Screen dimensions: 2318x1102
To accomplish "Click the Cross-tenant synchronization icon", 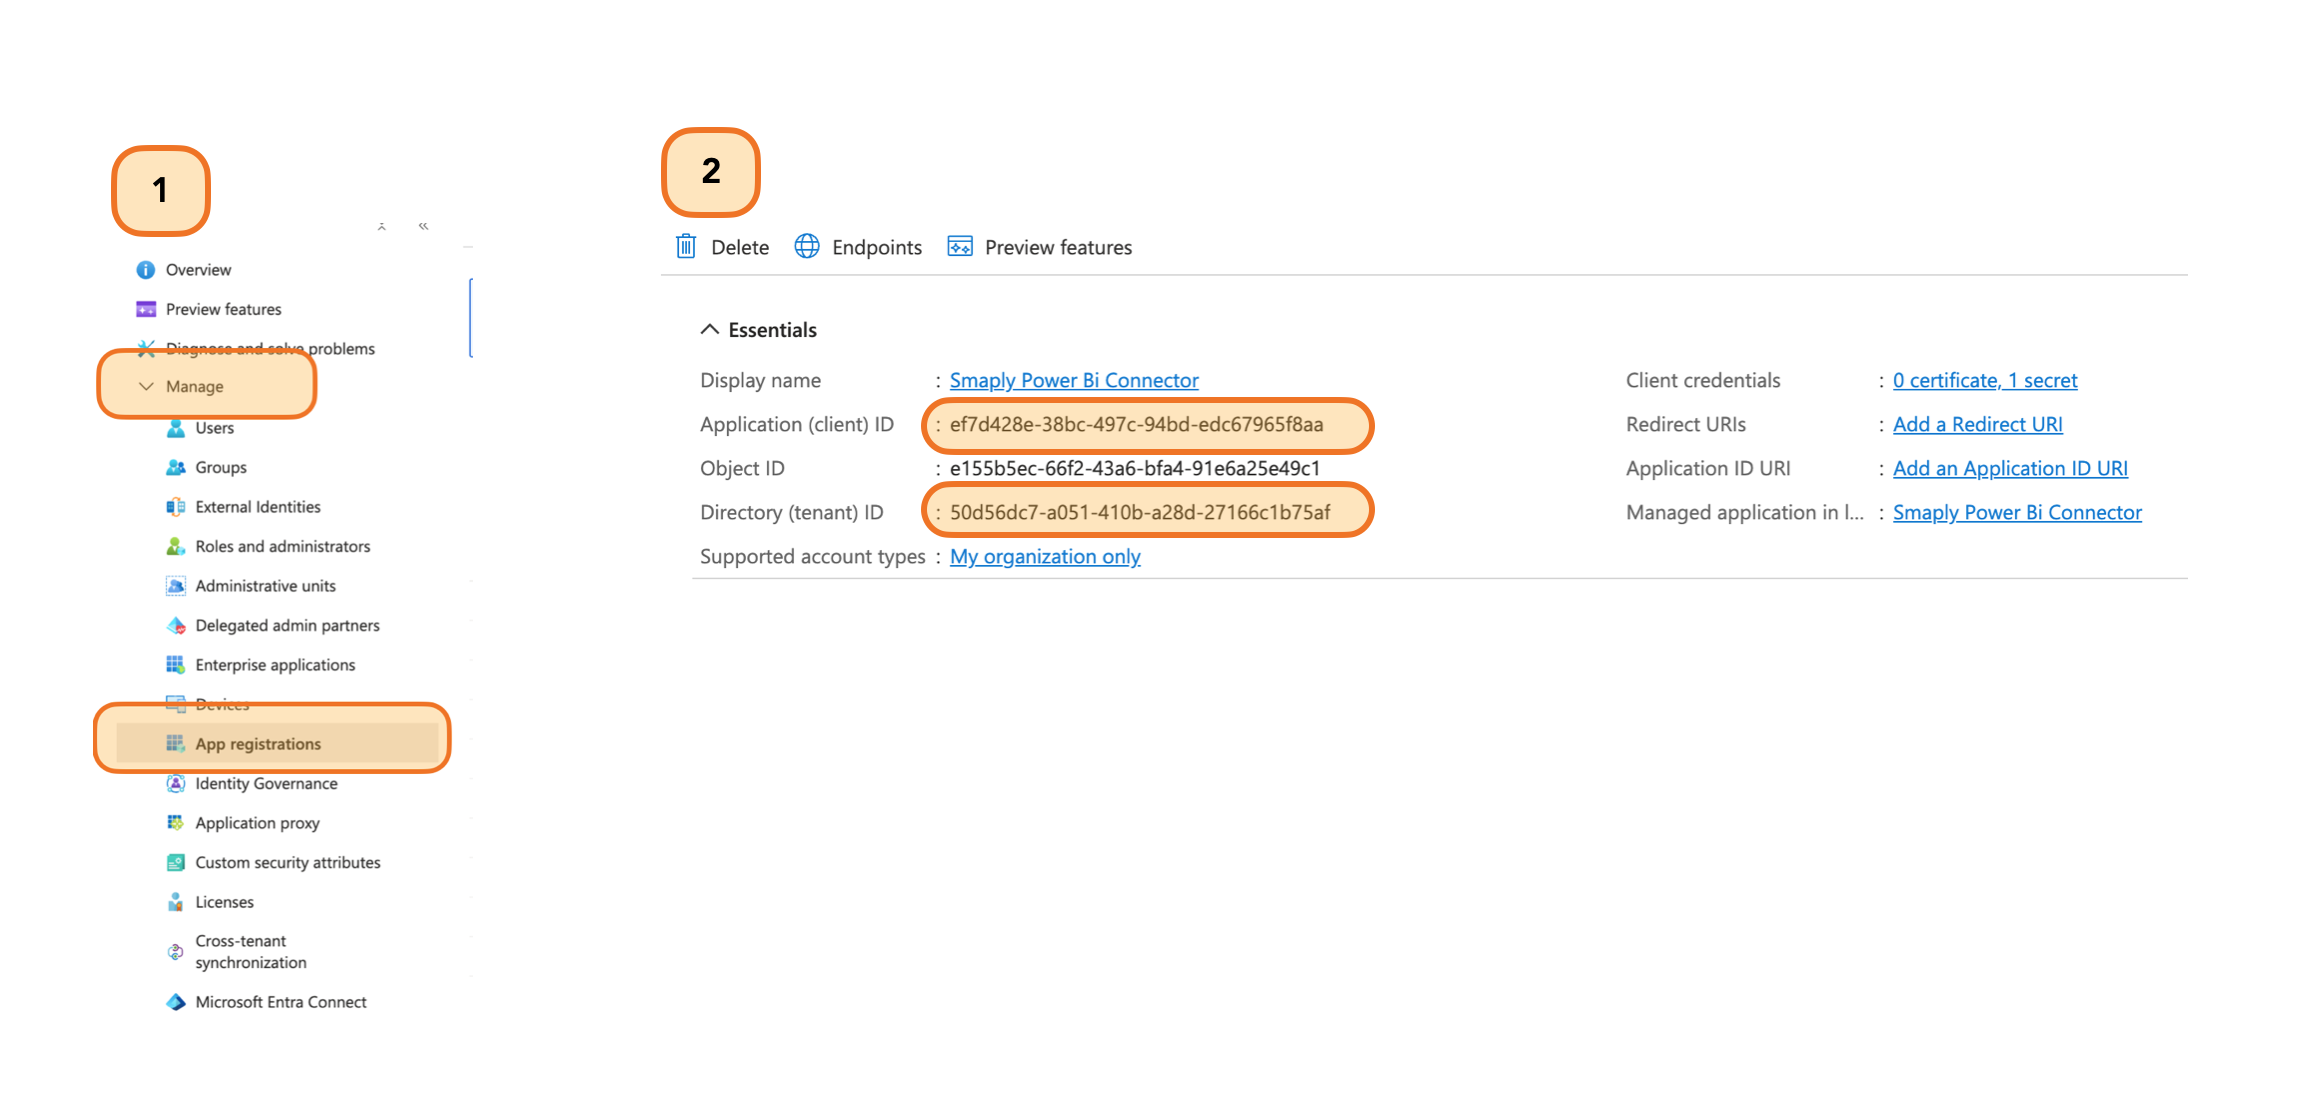I will (x=176, y=952).
